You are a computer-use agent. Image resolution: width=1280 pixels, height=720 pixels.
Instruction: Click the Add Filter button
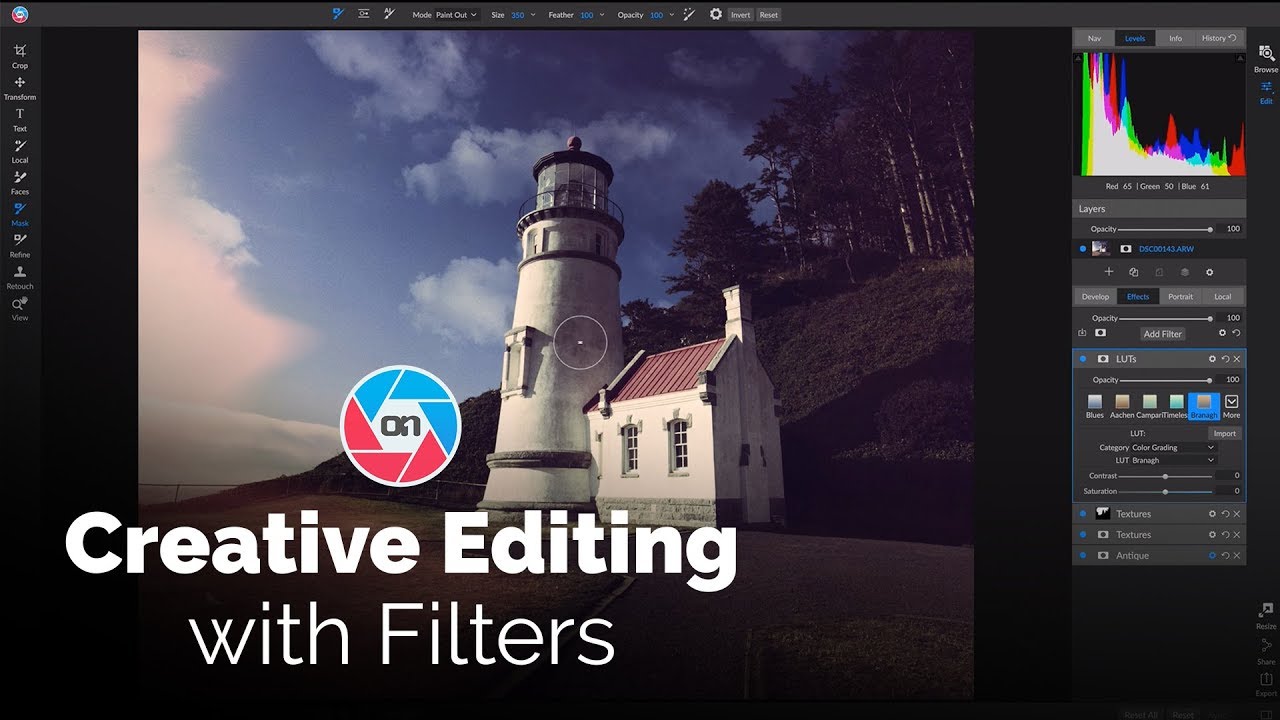1162,333
